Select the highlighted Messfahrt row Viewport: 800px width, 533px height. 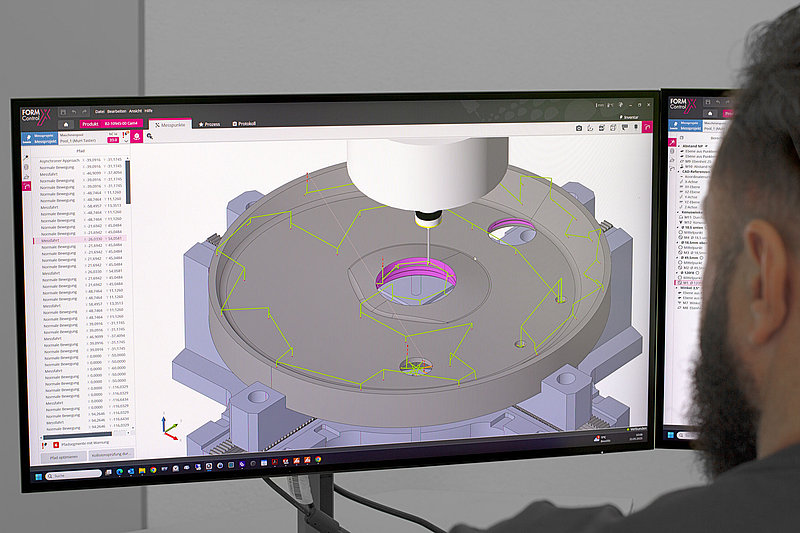coord(79,240)
